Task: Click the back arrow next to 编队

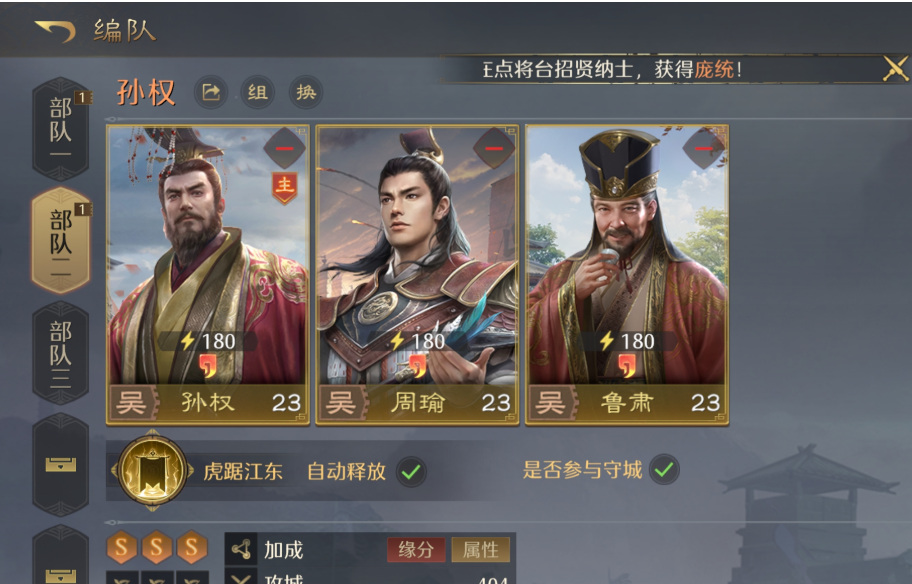Action: [55, 30]
